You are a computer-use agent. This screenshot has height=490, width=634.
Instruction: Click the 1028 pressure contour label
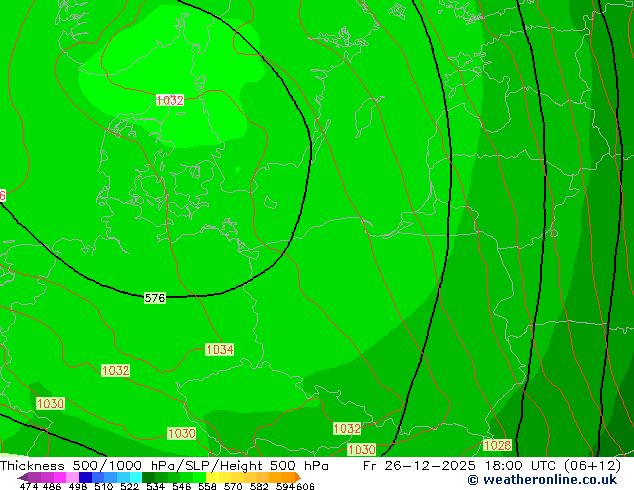(x=498, y=446)
